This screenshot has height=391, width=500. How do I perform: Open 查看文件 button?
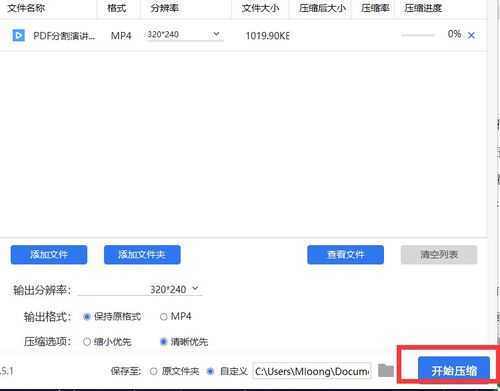click(346, 255)
